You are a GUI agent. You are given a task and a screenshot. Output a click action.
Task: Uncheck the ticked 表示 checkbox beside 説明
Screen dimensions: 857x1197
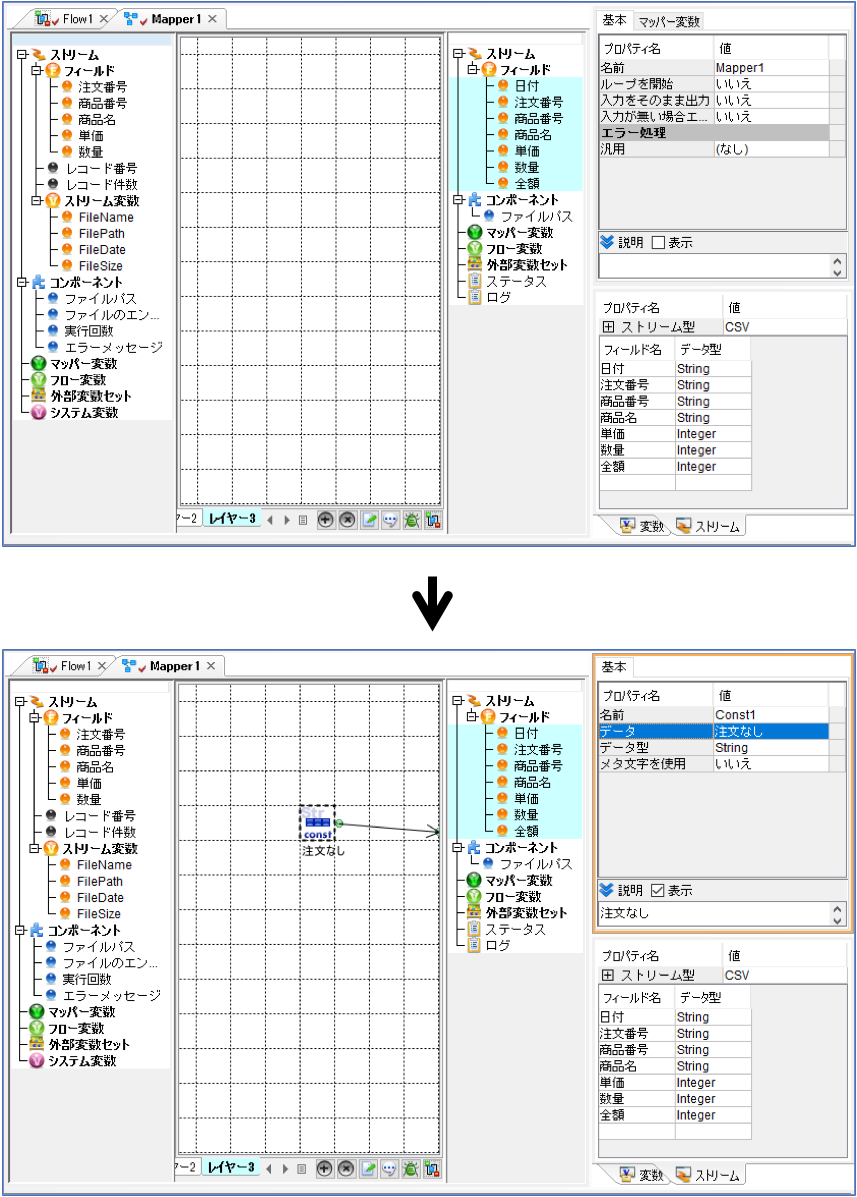(658, 891)
